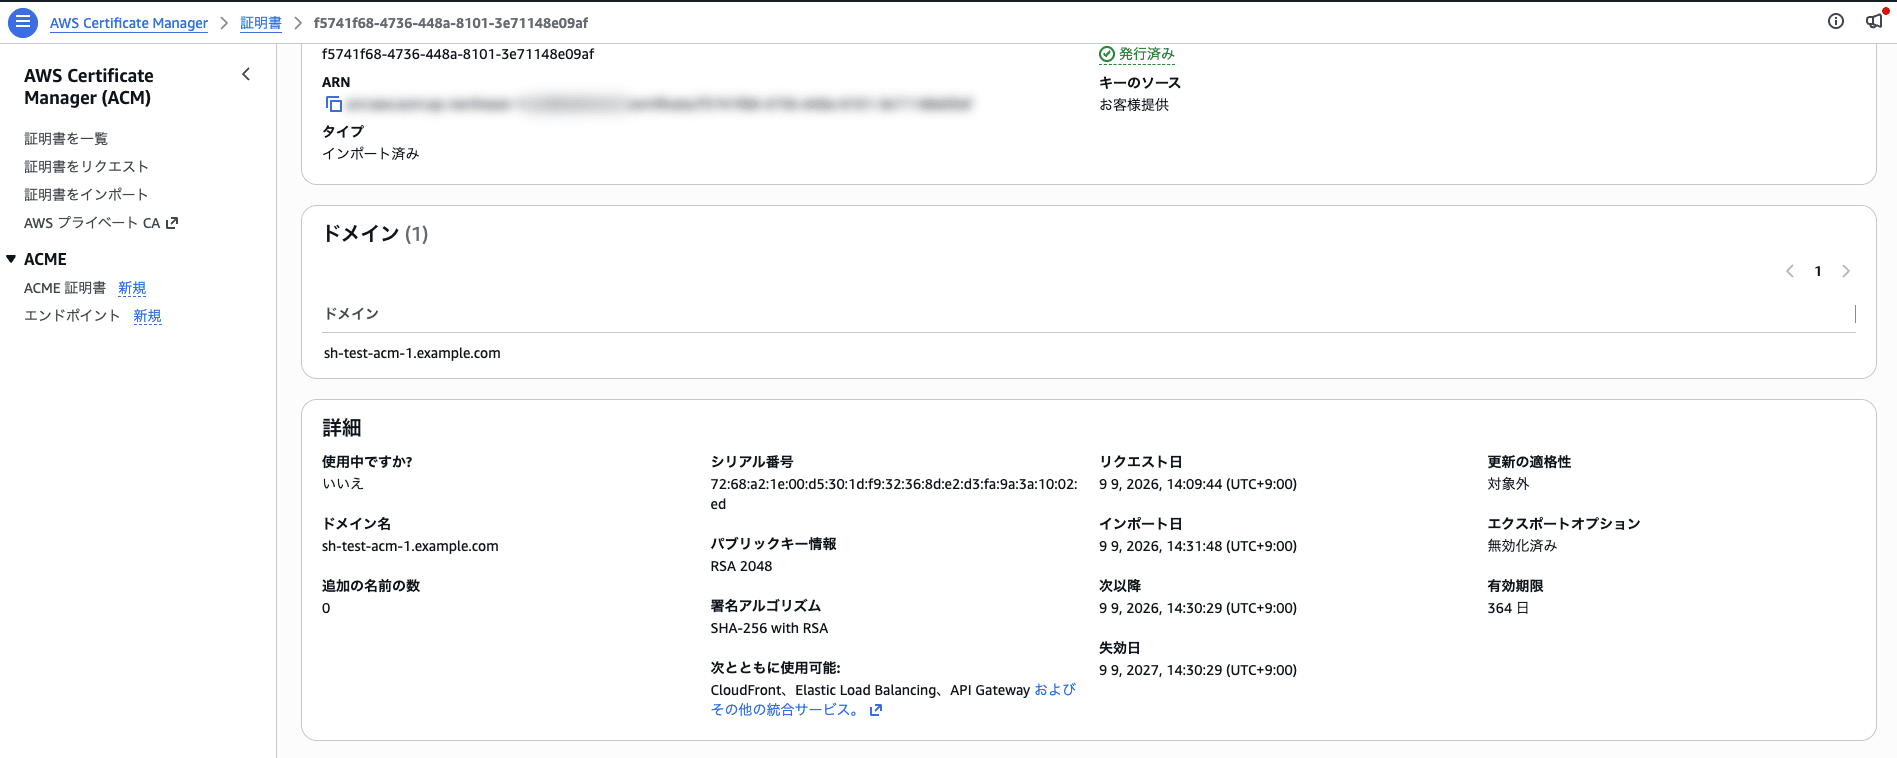Select the 無効化済み export option value
Viewport: 1897px width, 758px height.
[1522, 546]
